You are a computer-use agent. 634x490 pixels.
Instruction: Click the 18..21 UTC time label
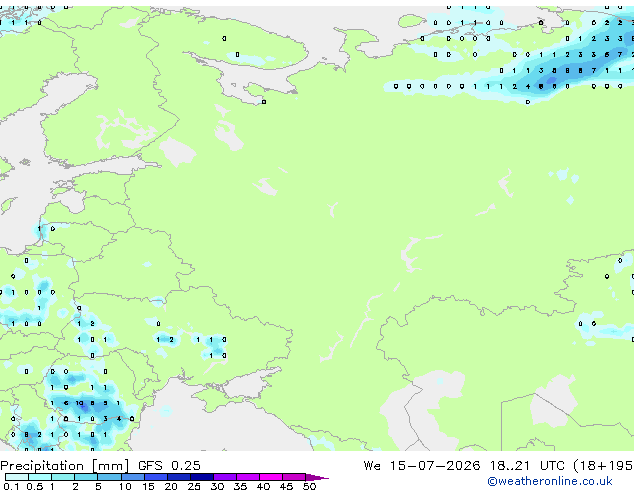(x=527, y=466)
